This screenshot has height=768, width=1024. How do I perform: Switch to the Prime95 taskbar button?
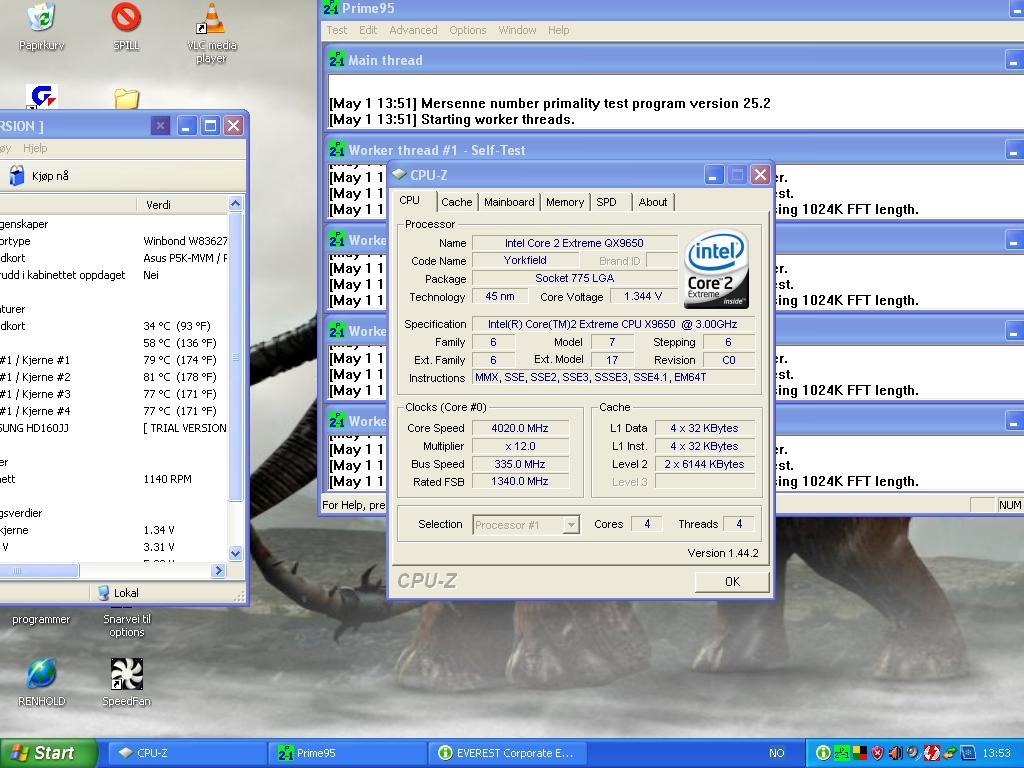pos(347,753)
